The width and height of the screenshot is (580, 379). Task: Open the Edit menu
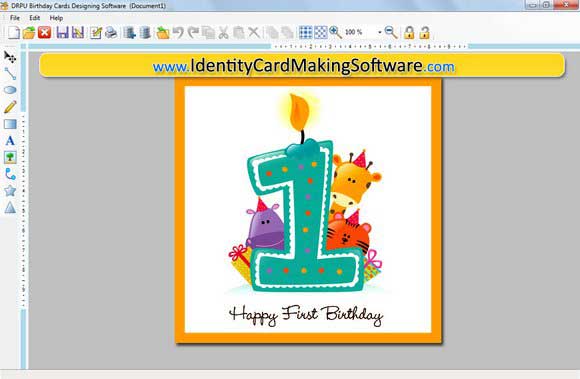pyautogui.click(x=34, y=18)
